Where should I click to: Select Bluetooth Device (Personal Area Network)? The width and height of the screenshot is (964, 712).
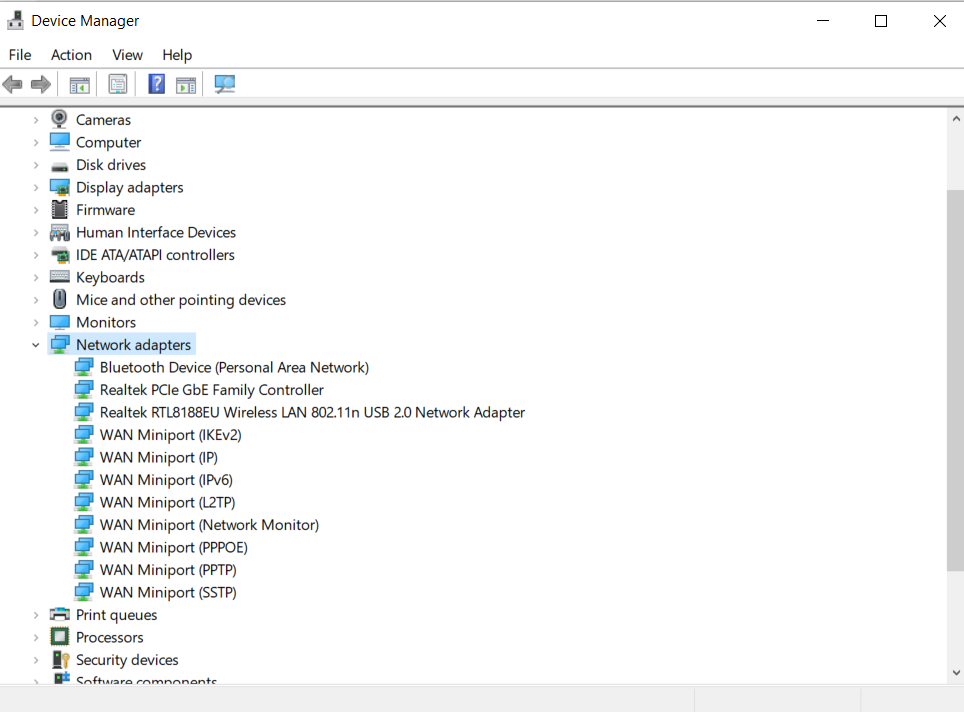234,367
